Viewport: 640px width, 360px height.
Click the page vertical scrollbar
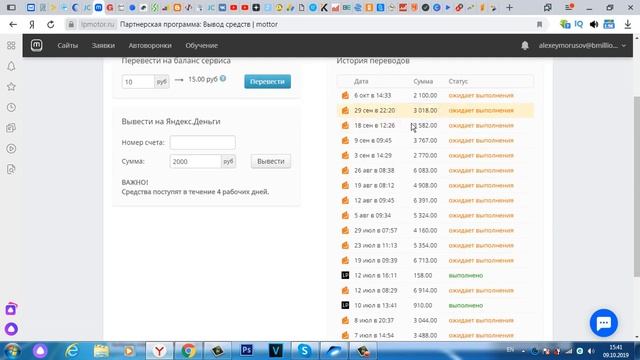pyautogui.click(x=636, y=187)
